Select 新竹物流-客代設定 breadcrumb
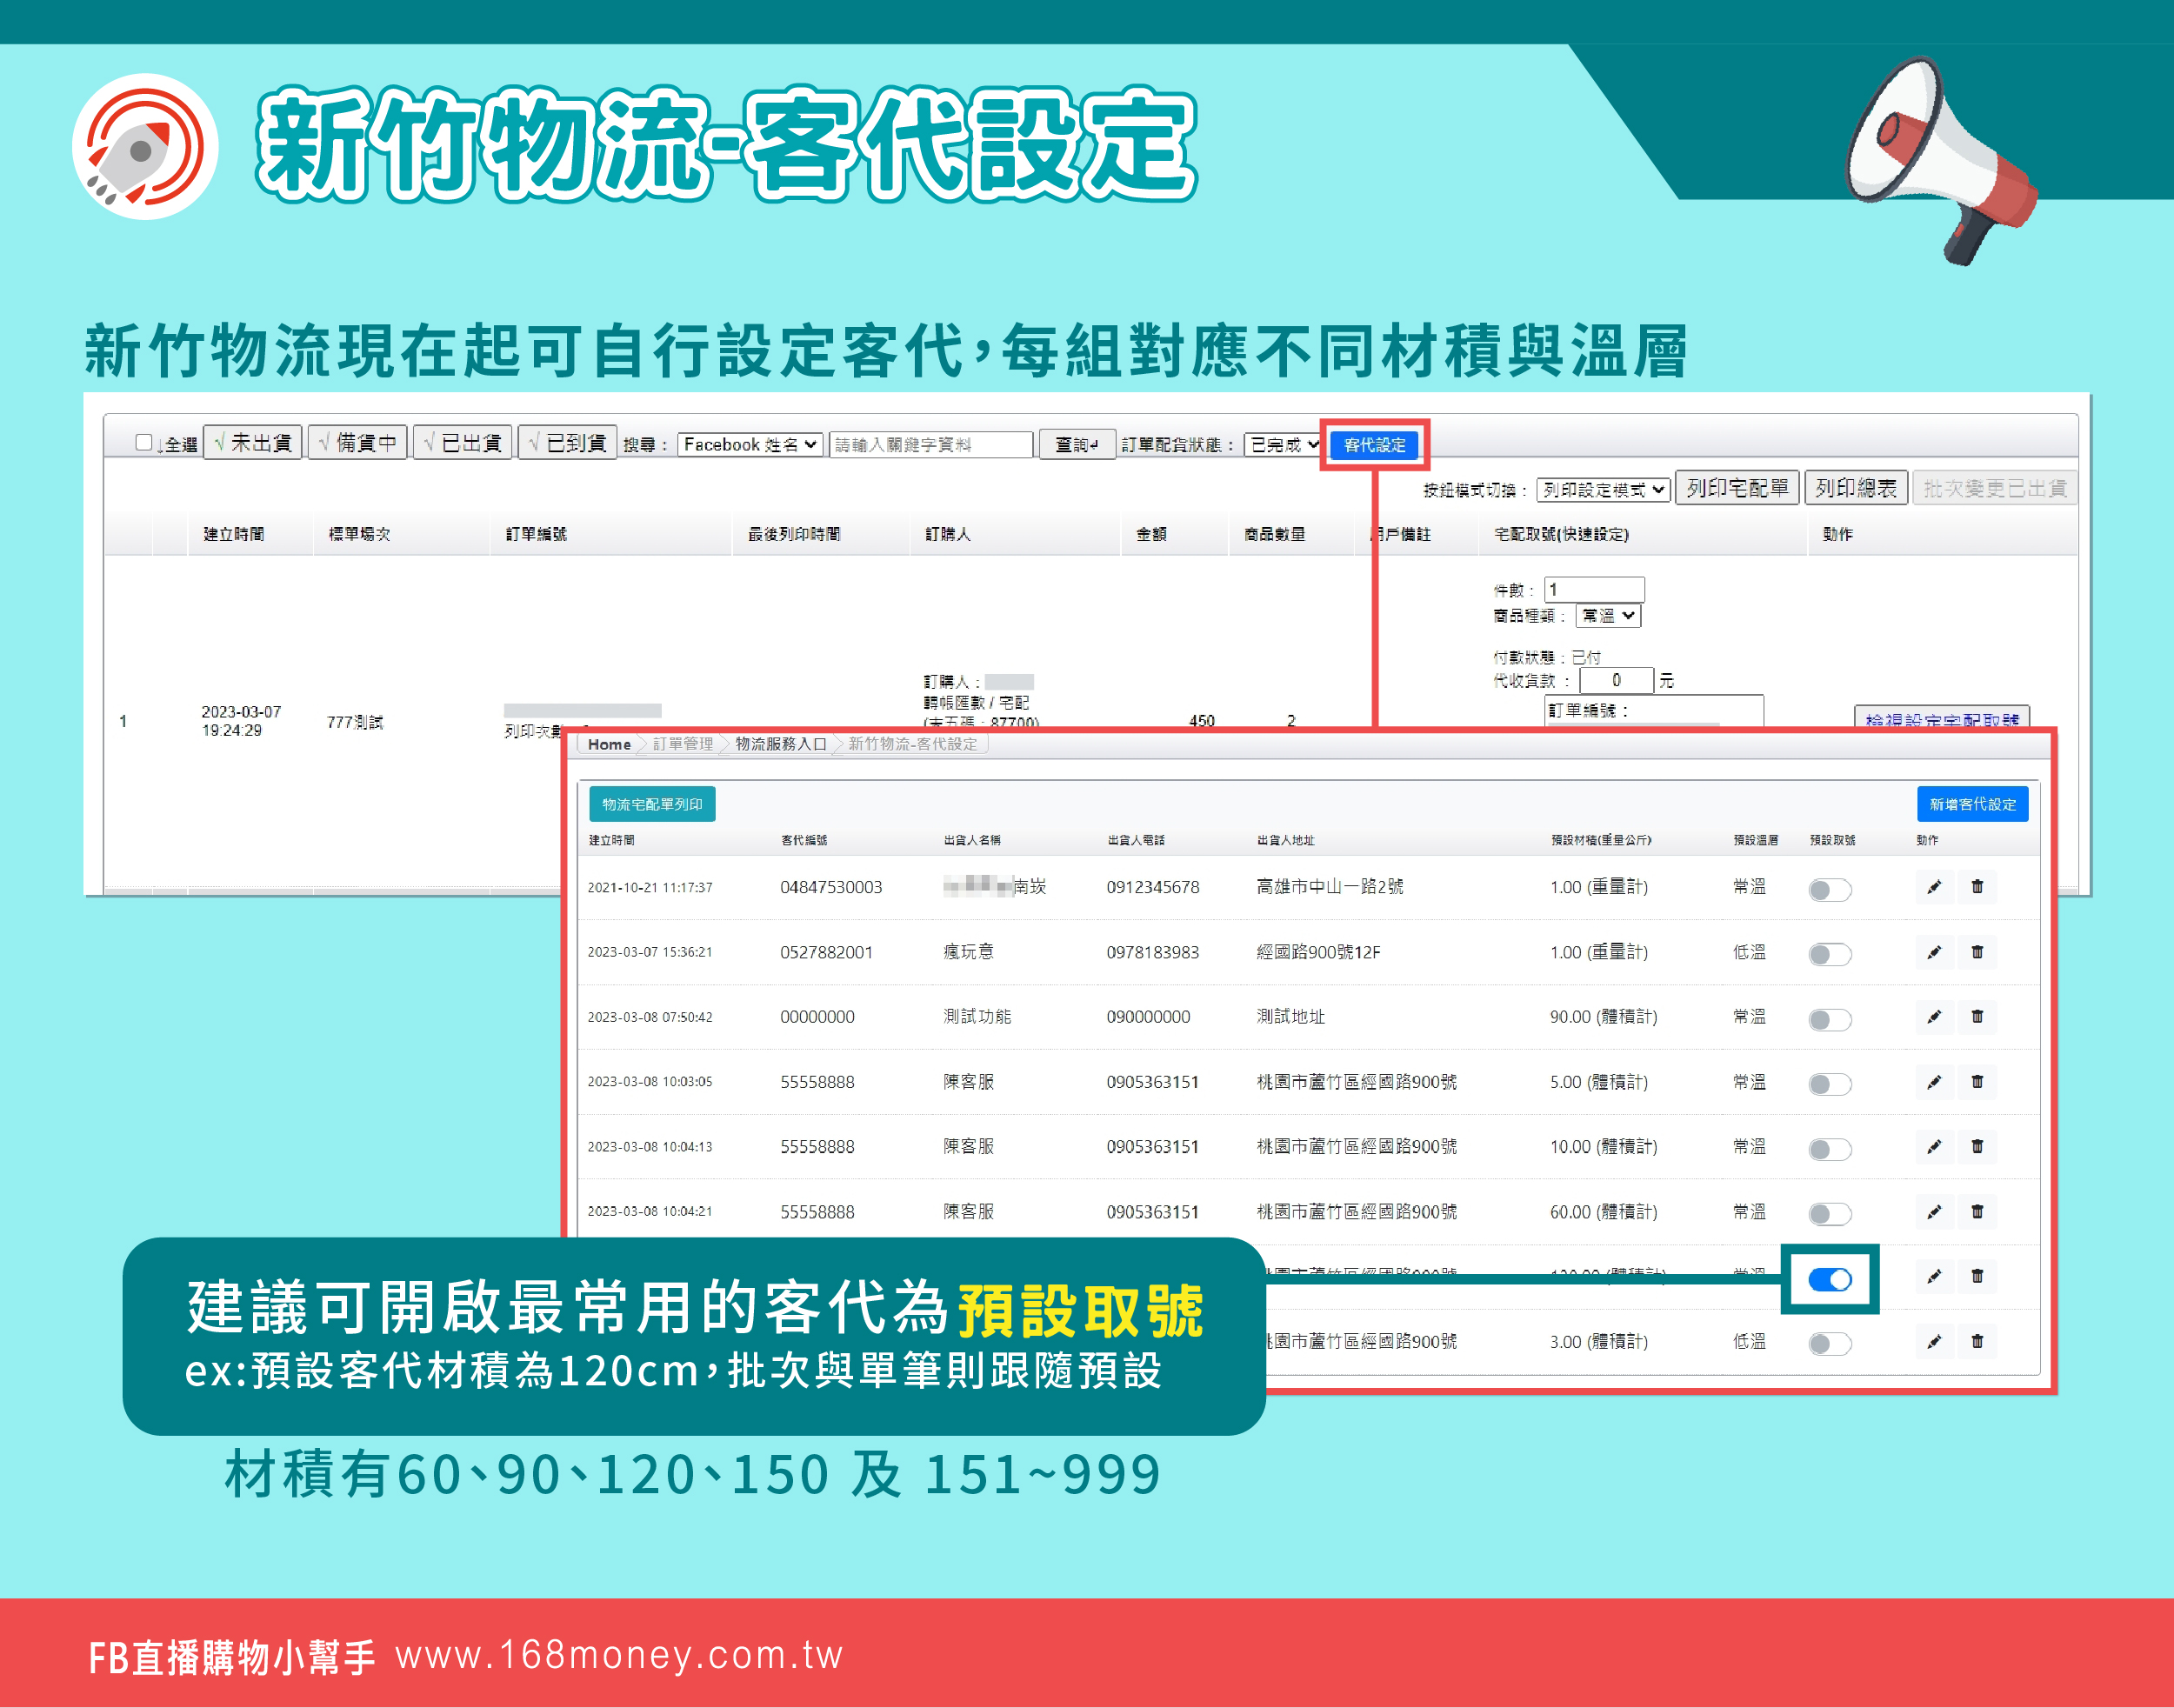Screen dimensions: 2174x1708 913,744
